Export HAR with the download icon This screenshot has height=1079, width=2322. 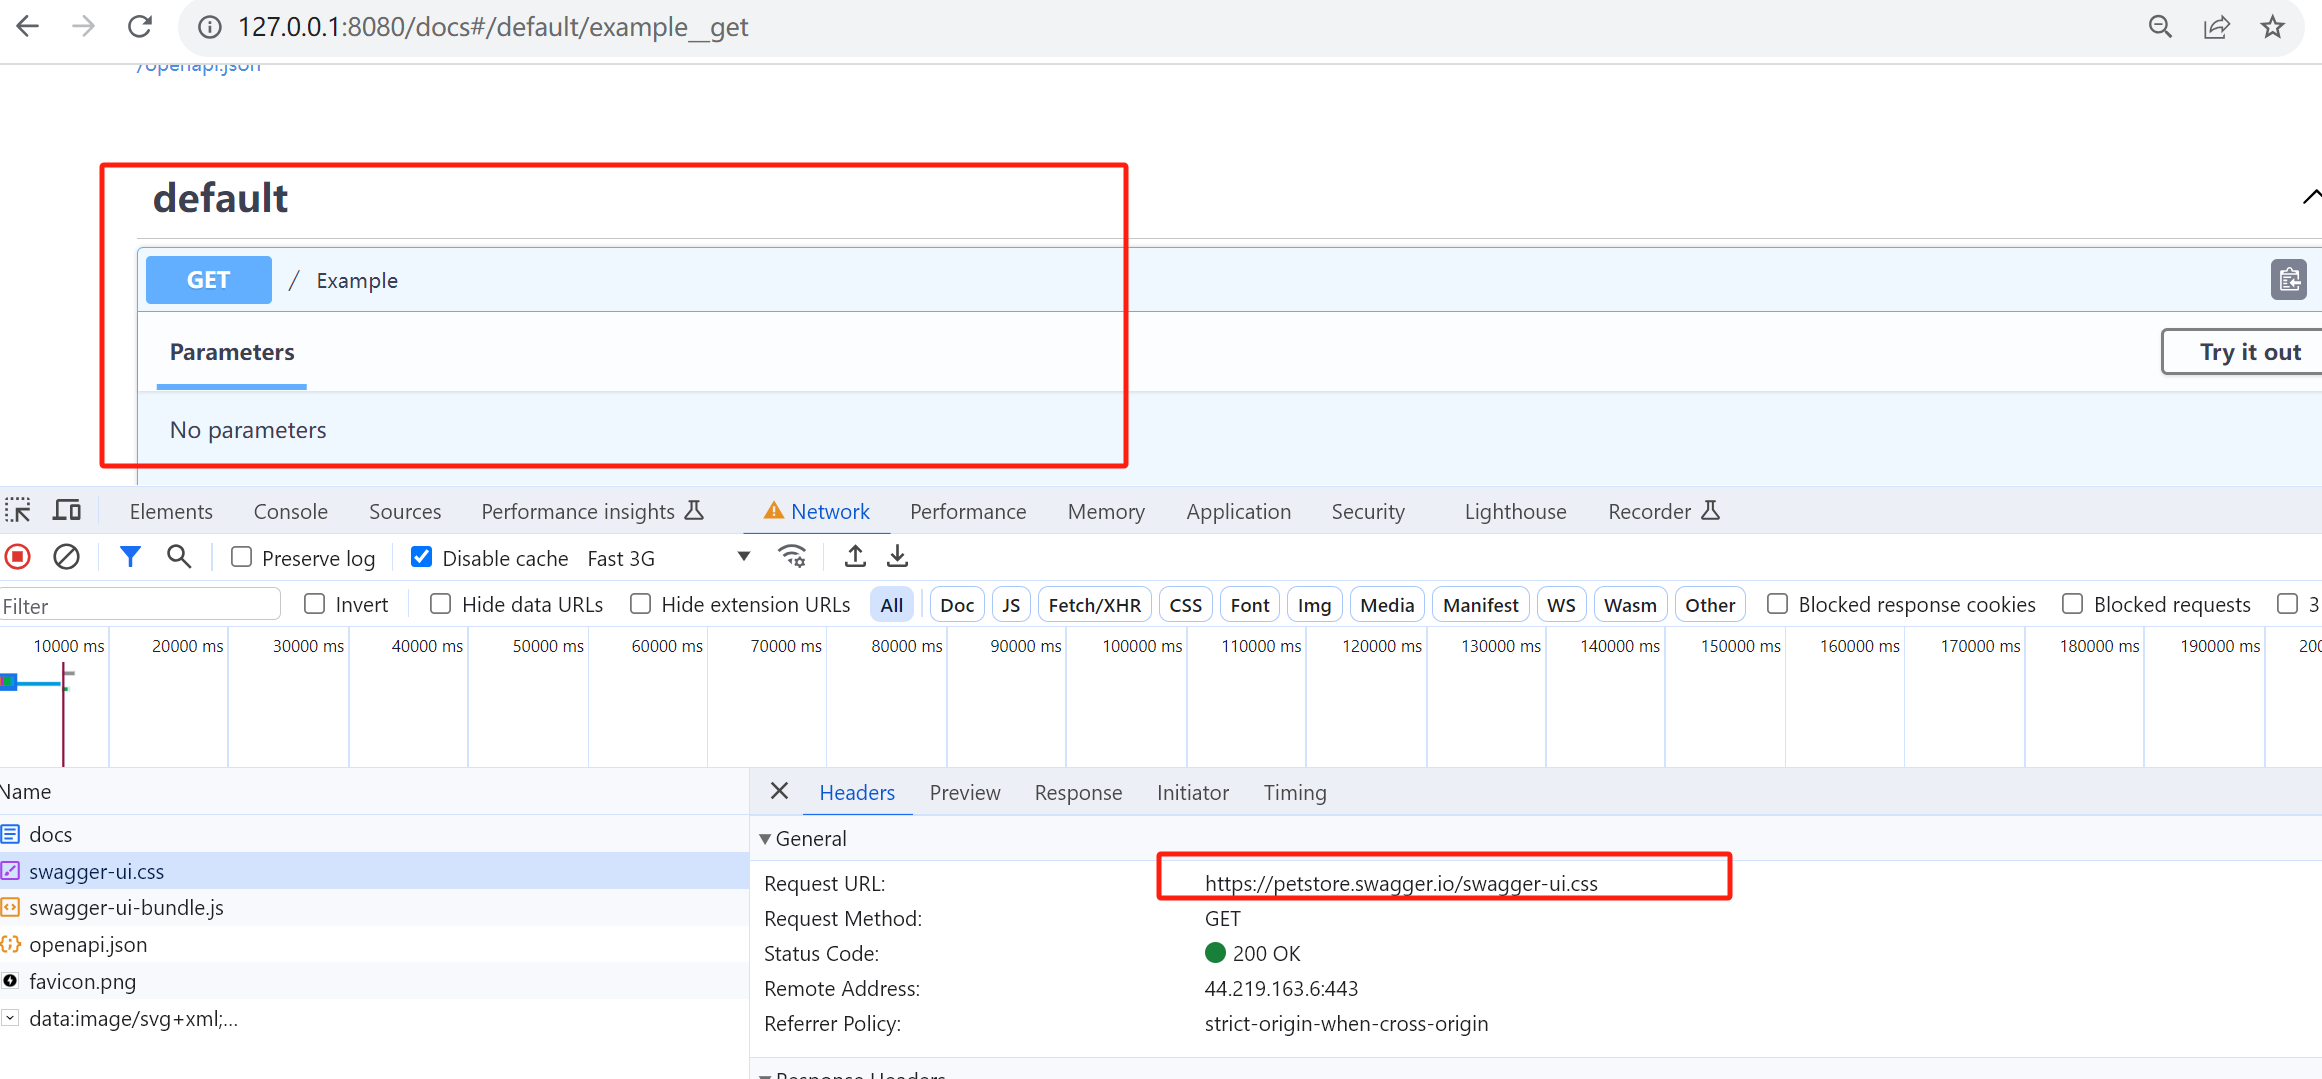[x=898, y=557]
